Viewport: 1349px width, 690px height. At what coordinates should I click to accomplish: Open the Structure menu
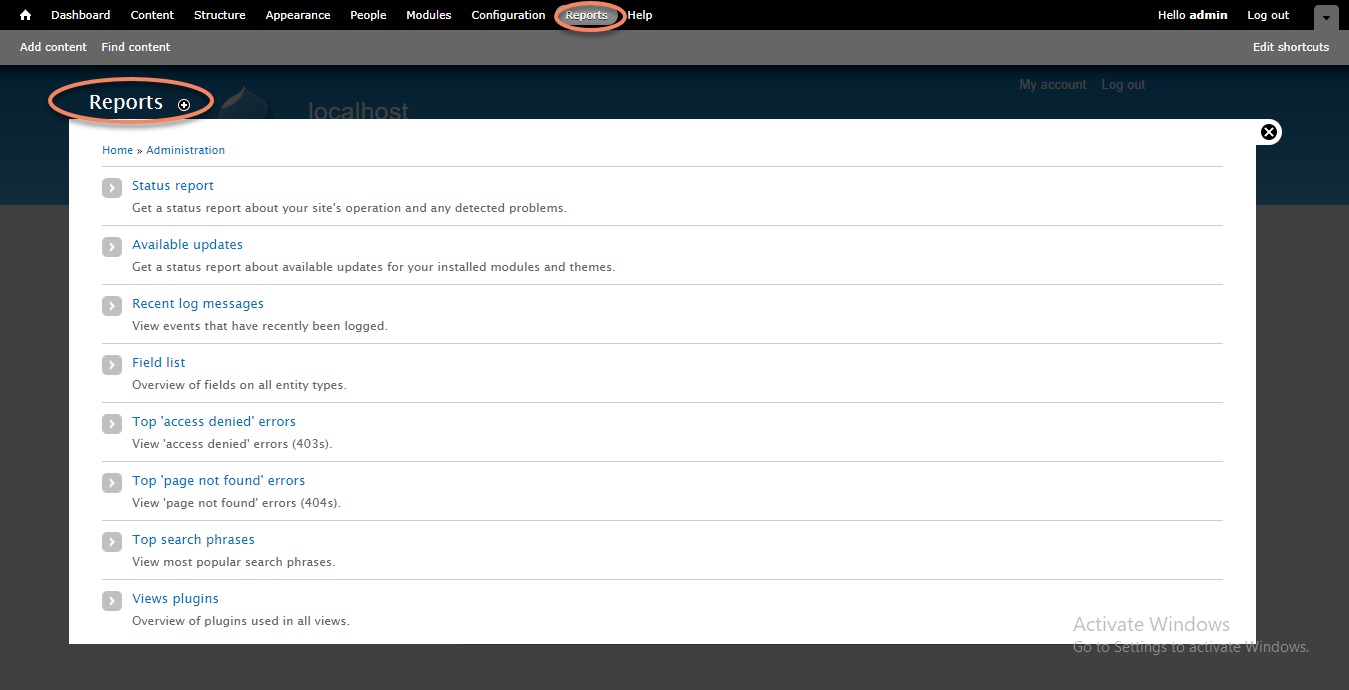click(220, 15)
